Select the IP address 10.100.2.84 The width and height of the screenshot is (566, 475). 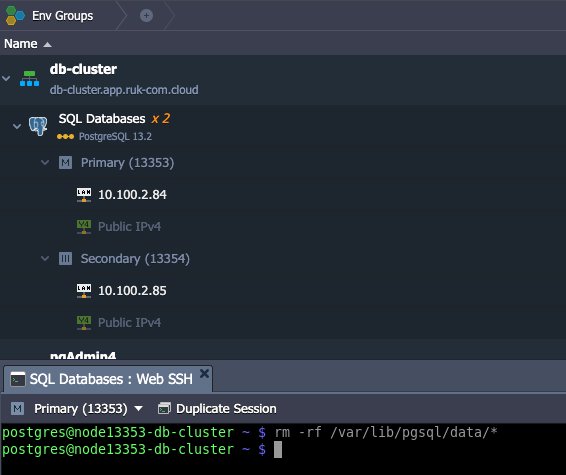(132, 195)
